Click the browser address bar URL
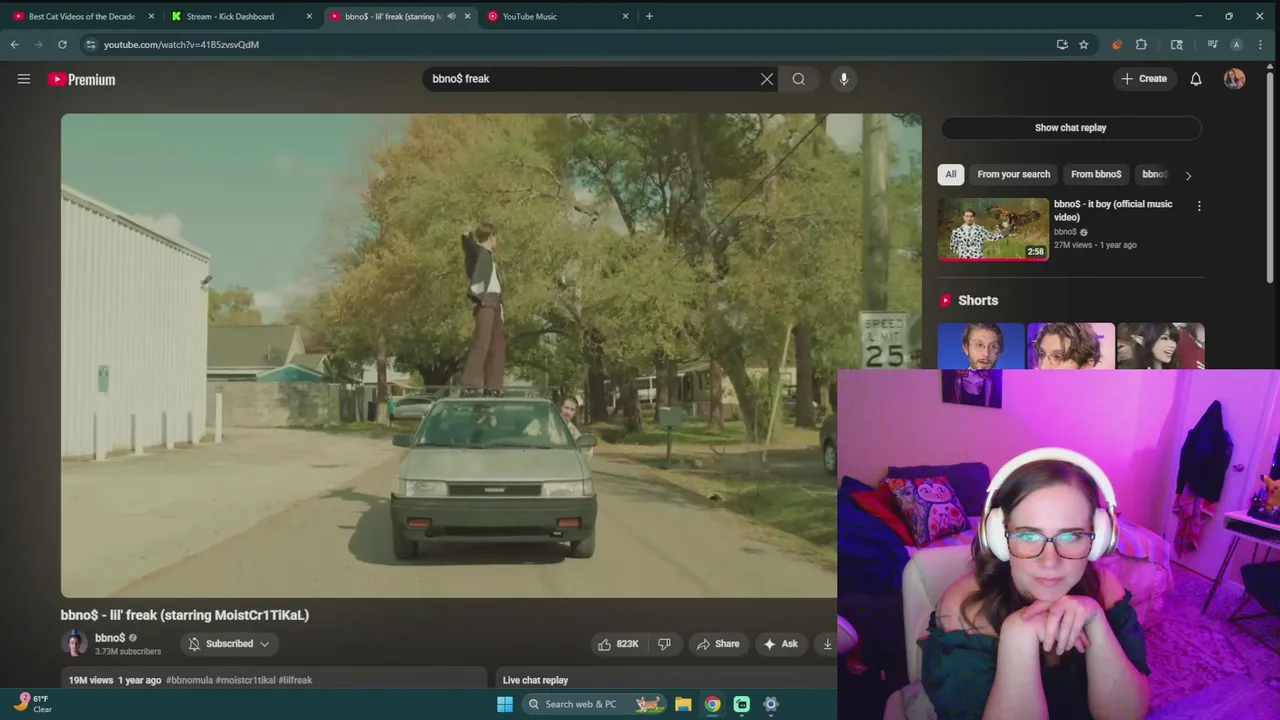The width and height of the screenshot is (1280, 720). [181, 44]
